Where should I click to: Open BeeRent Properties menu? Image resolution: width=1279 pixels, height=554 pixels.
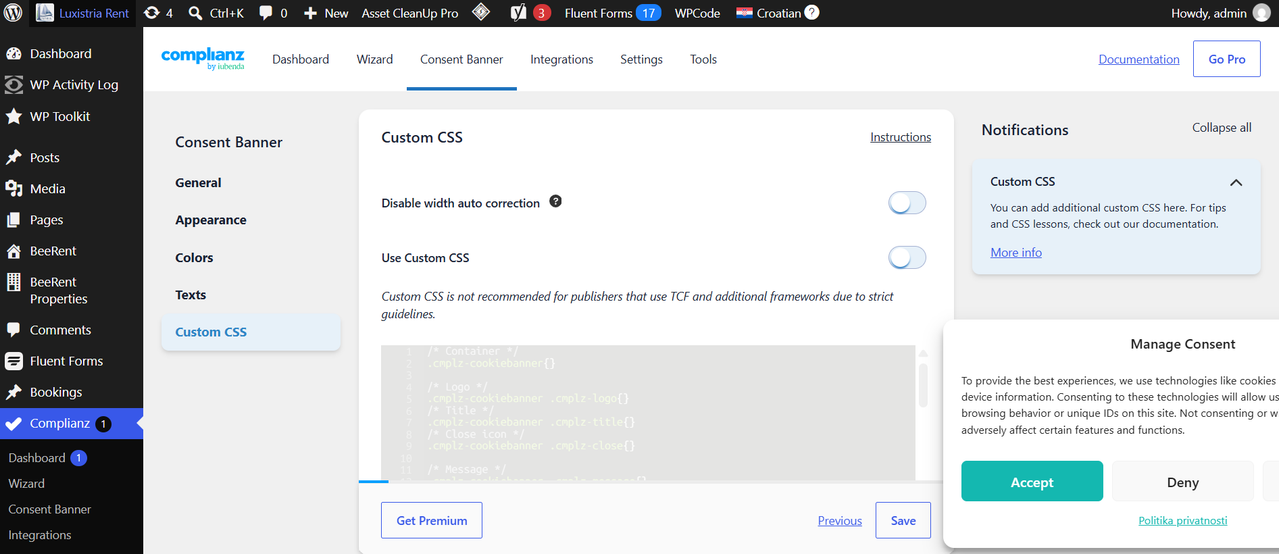point(71,290)
